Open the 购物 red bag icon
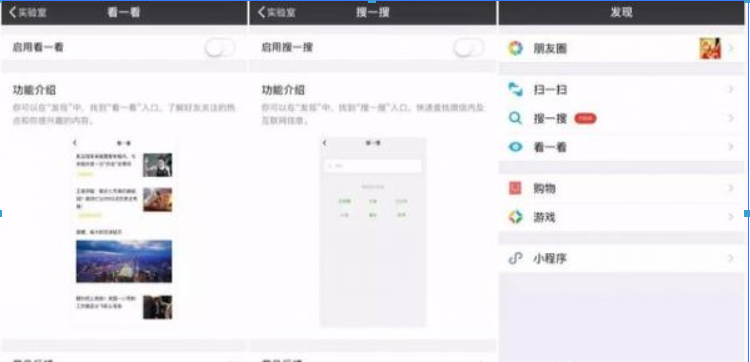Screen dimensions: 750x362 (x=515, y=188)
